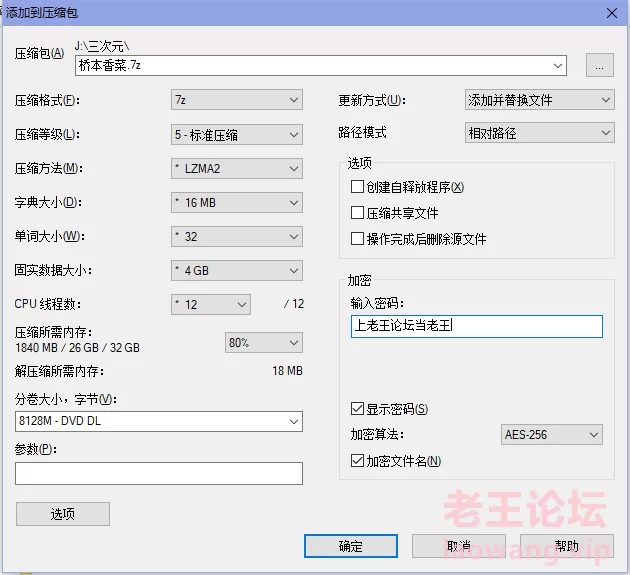This screenshot has width=630, height=575.
Task: Click the 选项 button at bottom left
Action: click(63, 514)
